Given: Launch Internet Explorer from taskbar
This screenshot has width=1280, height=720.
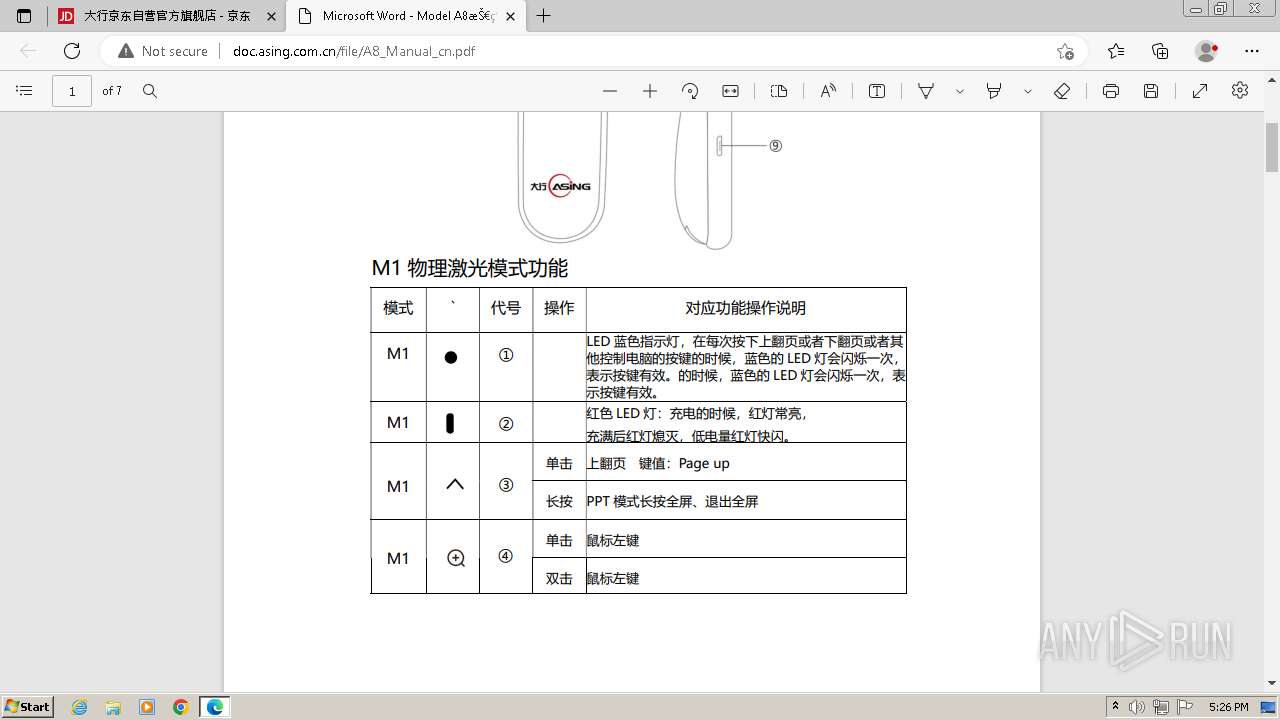Looking at the screenshot, I should click(x=80, y=707).
